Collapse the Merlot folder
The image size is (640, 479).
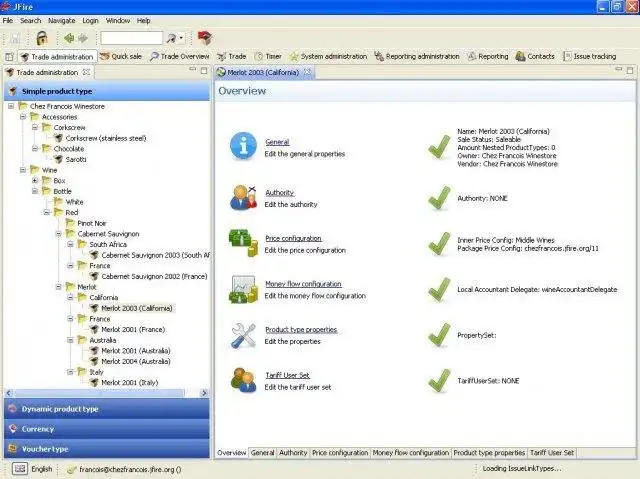59,287
